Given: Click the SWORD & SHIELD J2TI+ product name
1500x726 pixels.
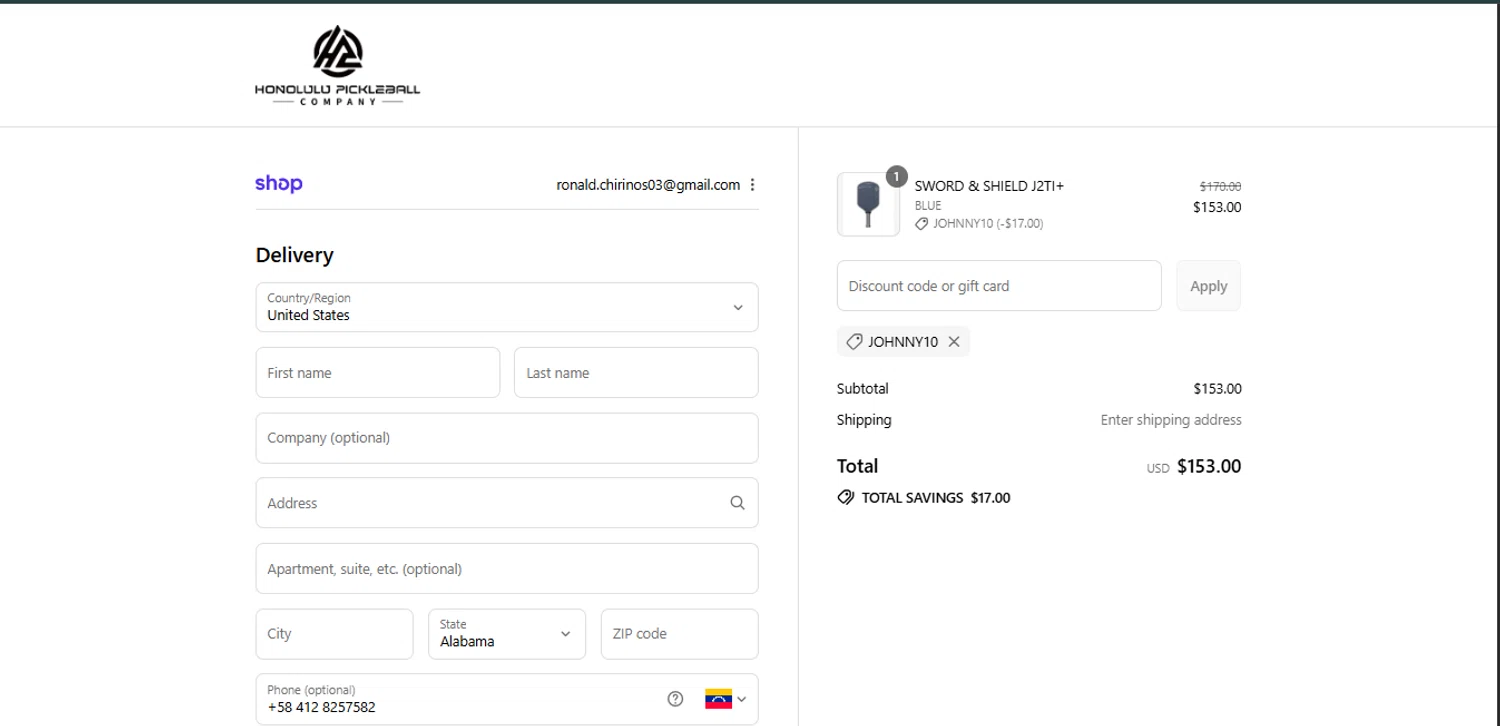Looking at the screenshot, I should tap(989, 186).
